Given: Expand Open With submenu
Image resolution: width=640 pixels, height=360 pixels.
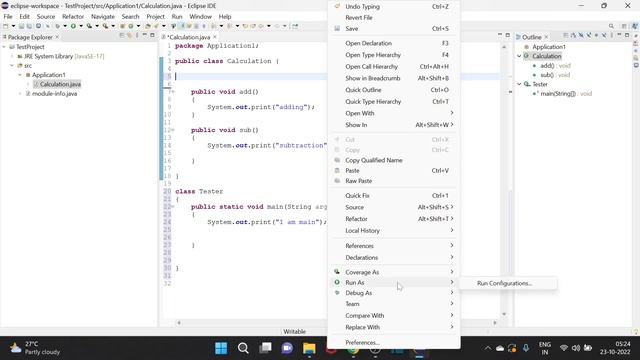Looking at the screenshot, I should [x=394, y=113].
